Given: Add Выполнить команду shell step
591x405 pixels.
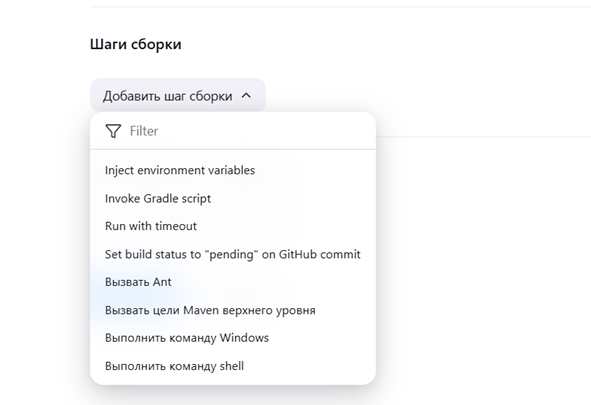Looking at the screenshot, I should point(233,366).
